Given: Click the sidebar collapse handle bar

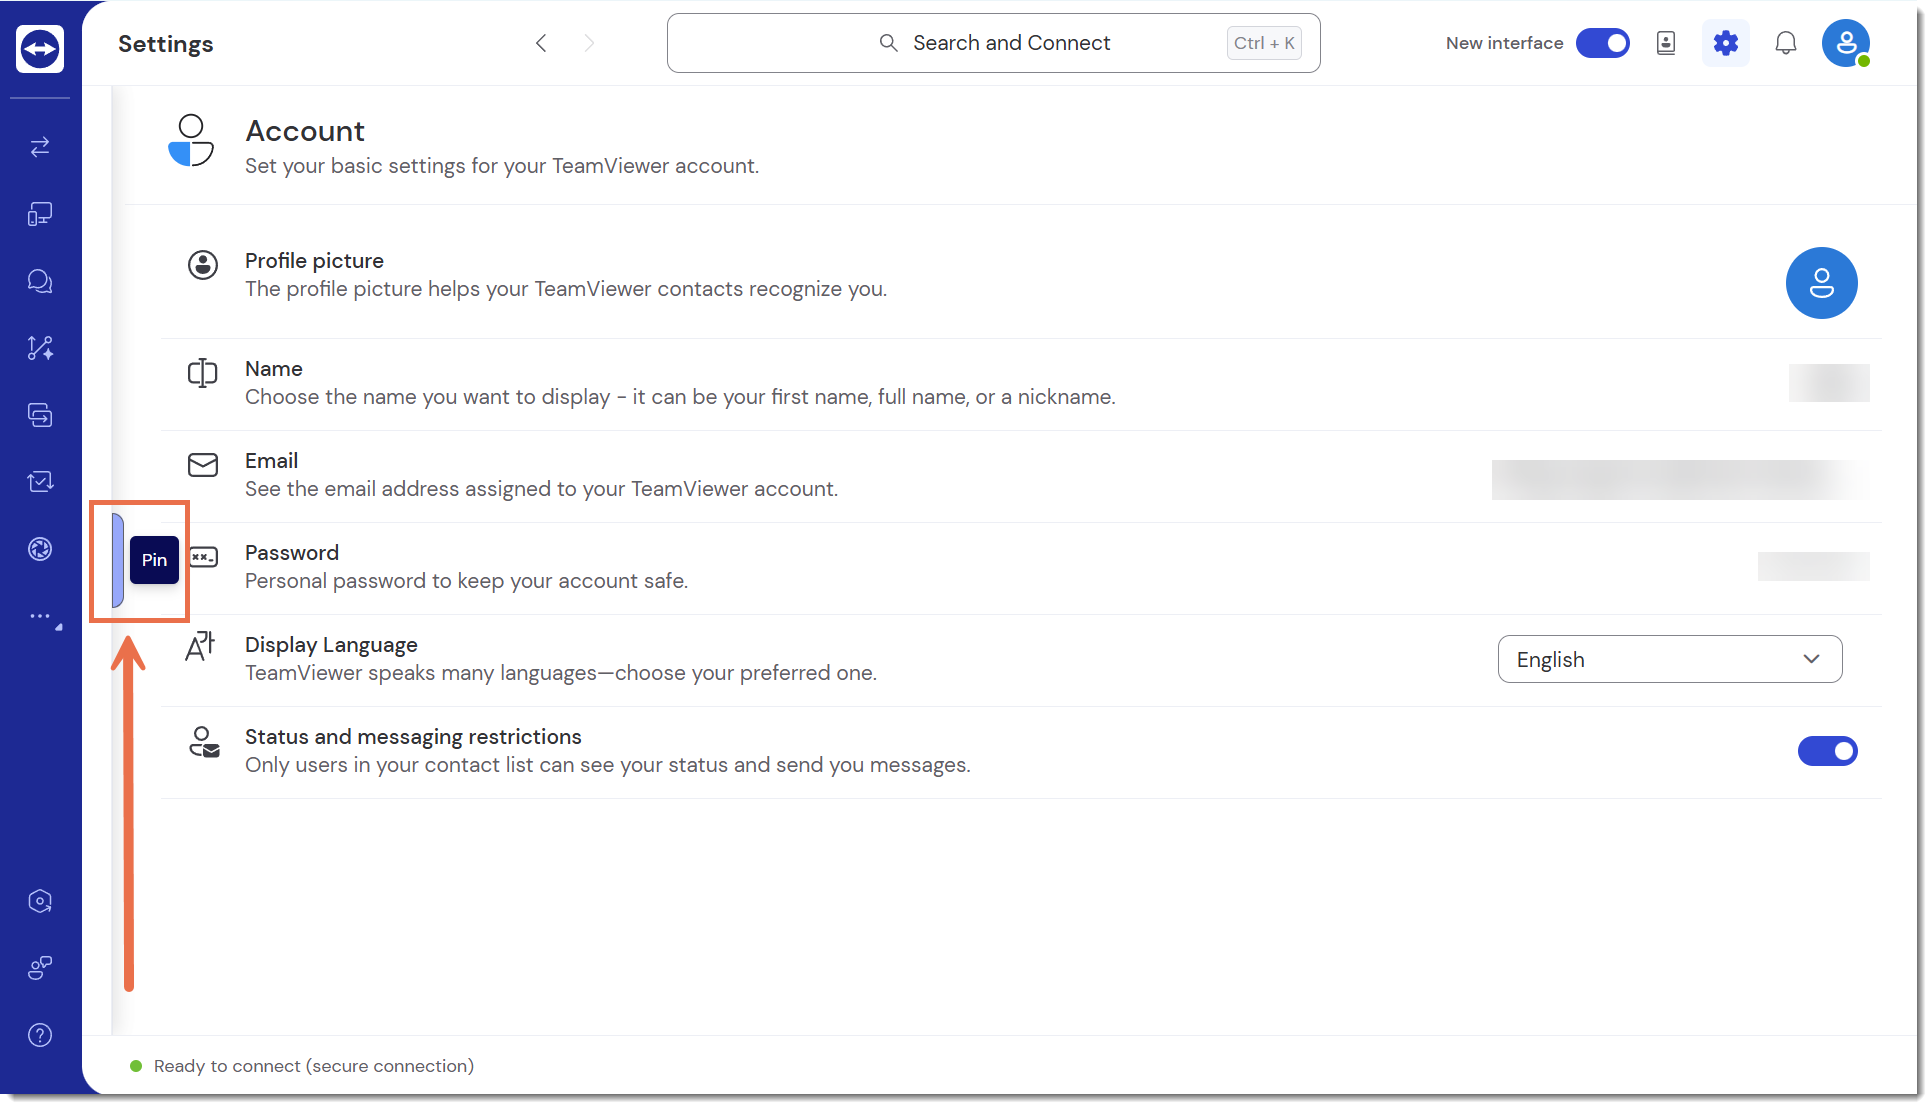Looking at the screenshot, I should [x=117, y=560].
